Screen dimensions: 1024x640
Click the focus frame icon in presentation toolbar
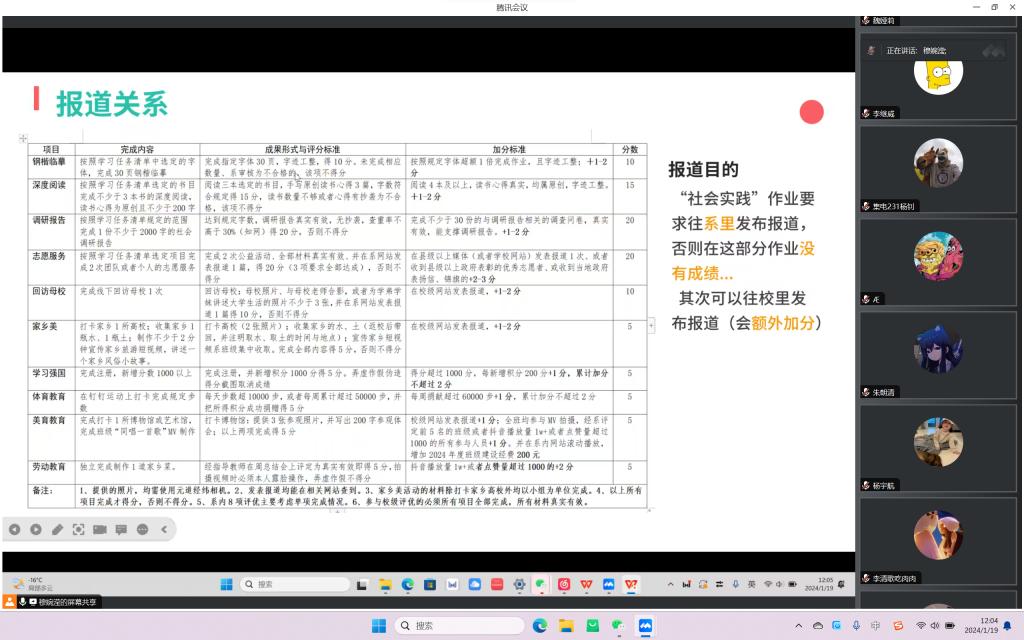click(78, 529)
